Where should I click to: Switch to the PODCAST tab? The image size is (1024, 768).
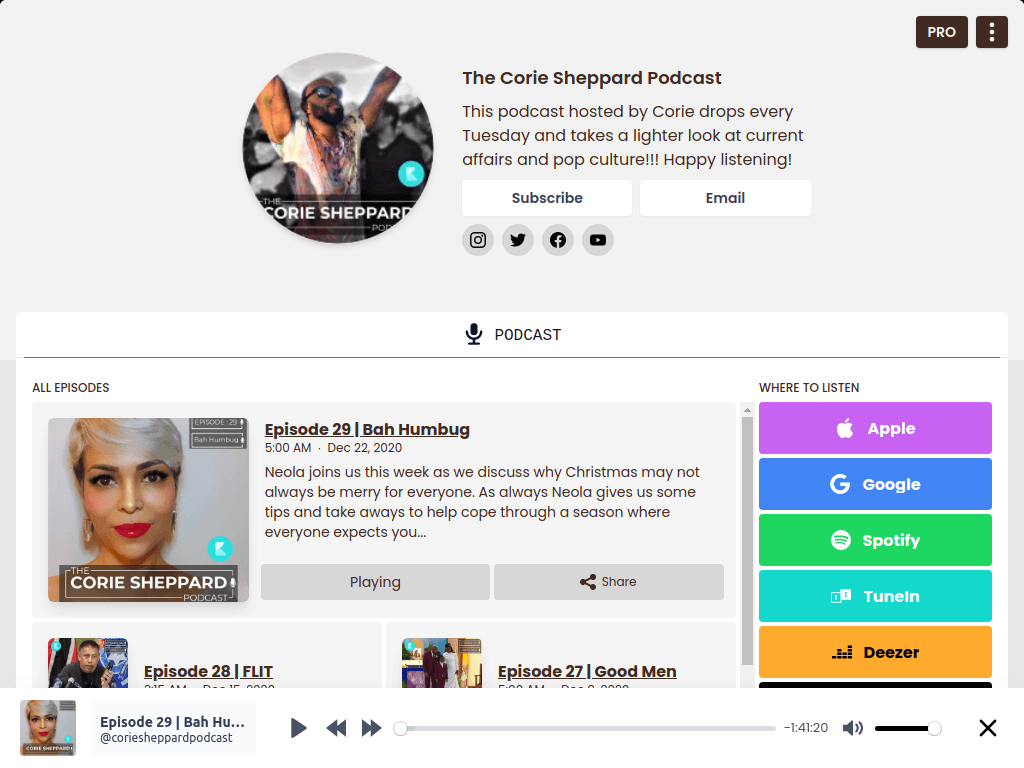[512, 334]
